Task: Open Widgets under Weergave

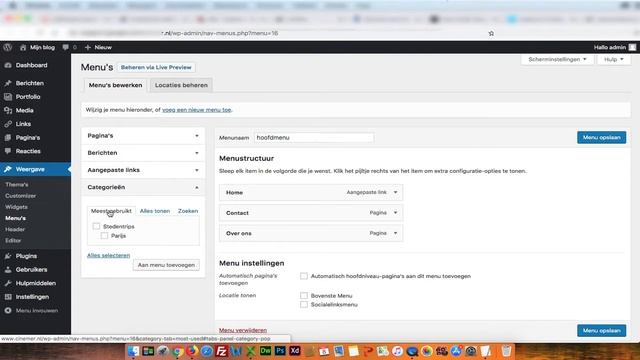Action: click(x=16, y=207)
